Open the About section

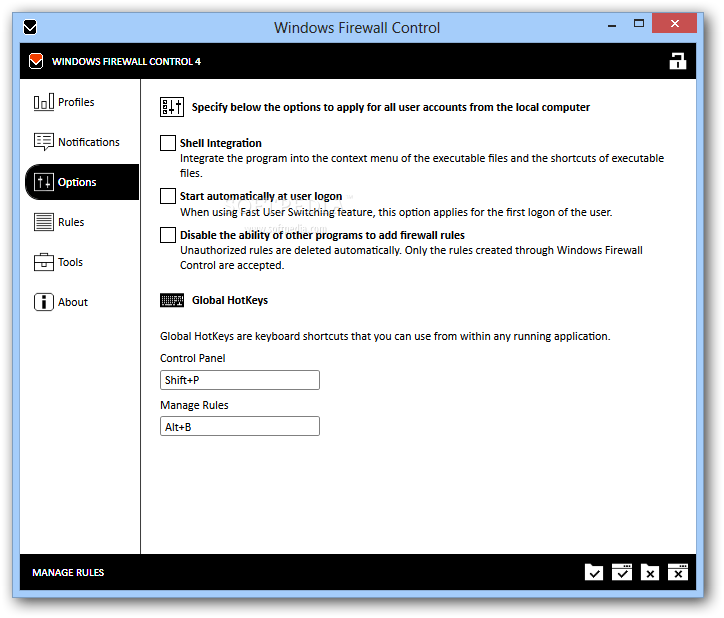pos(60,302)
